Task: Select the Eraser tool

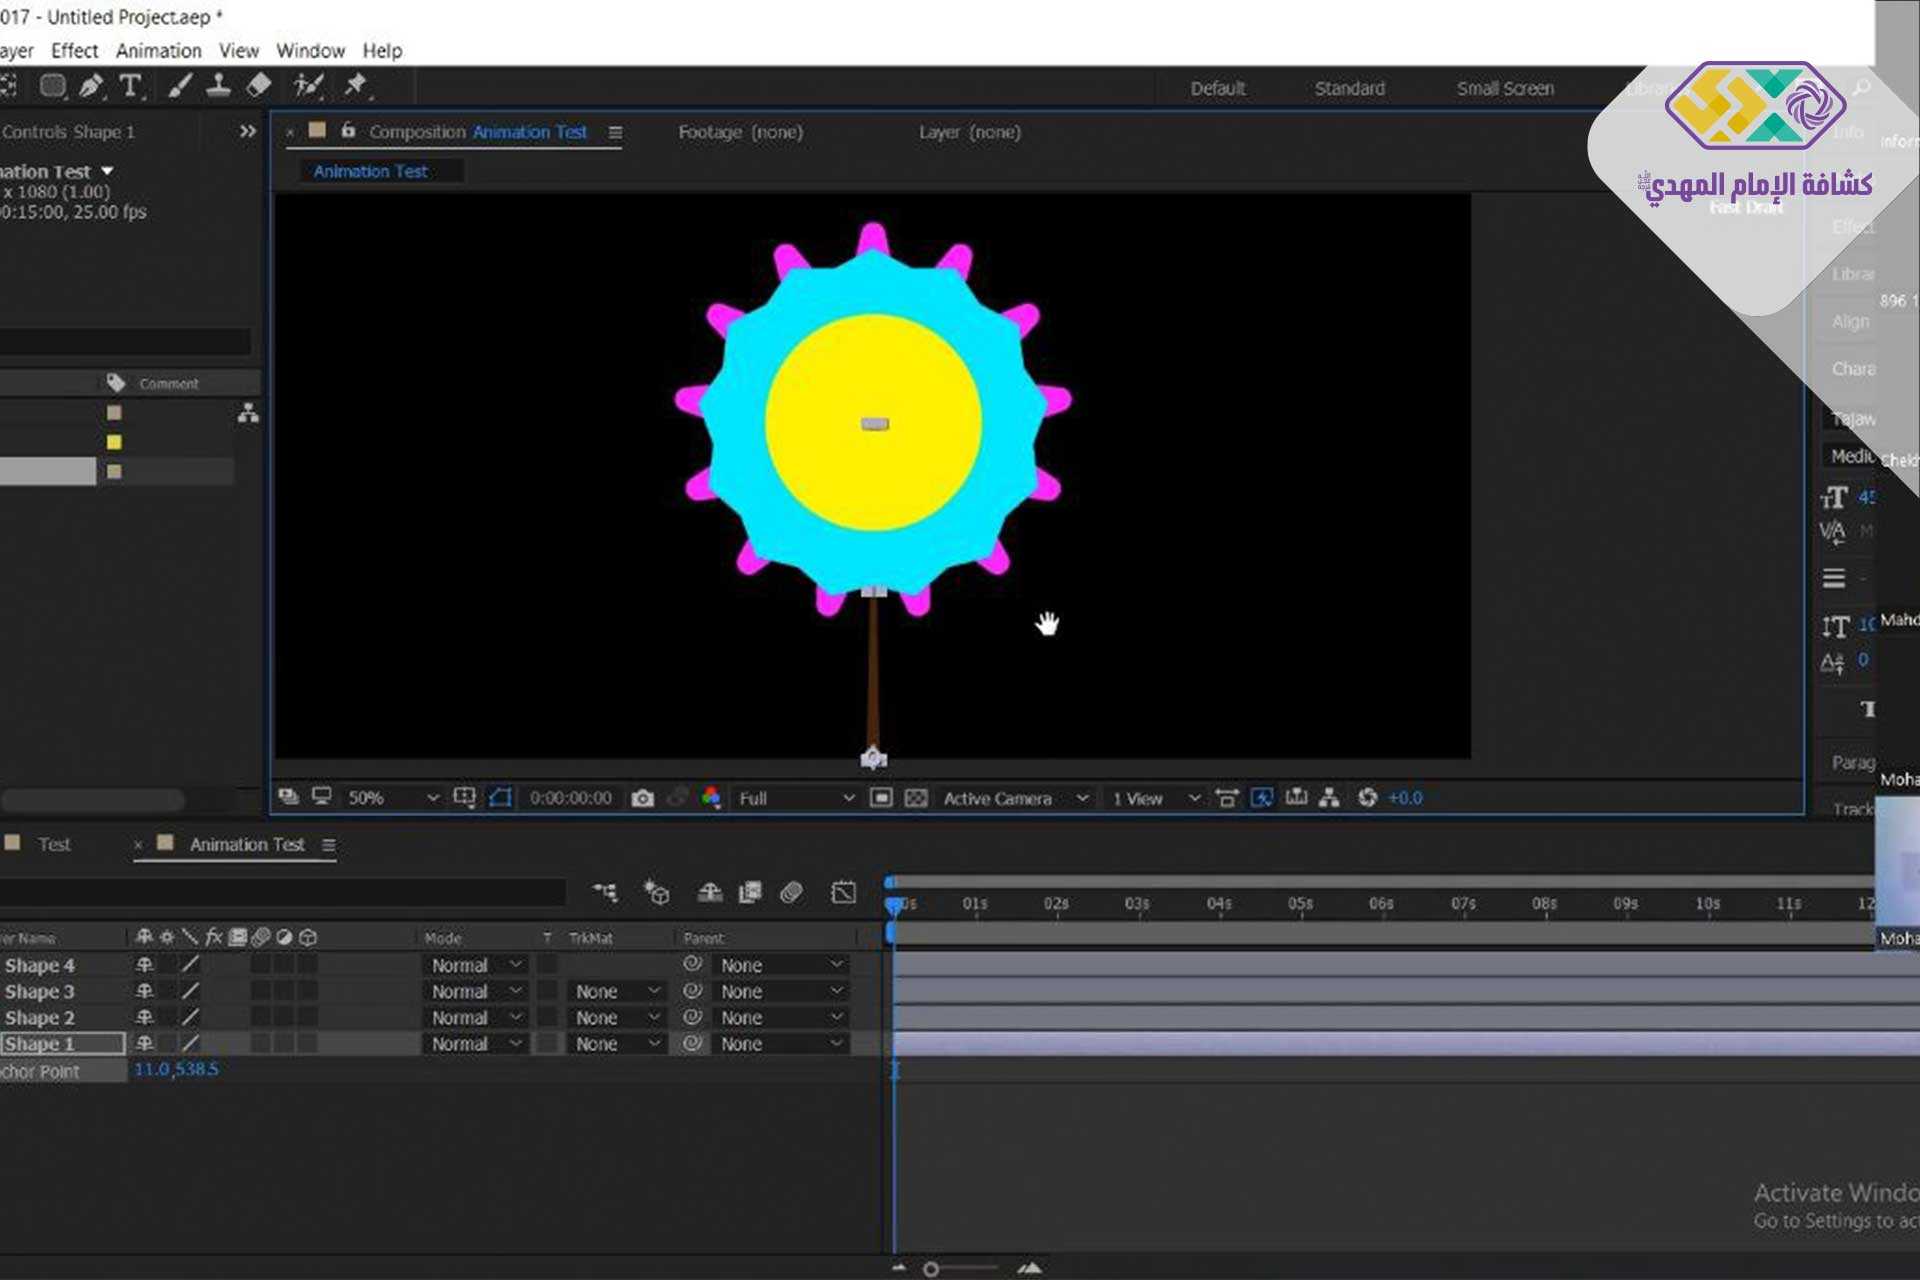Action: click(258, 87)
